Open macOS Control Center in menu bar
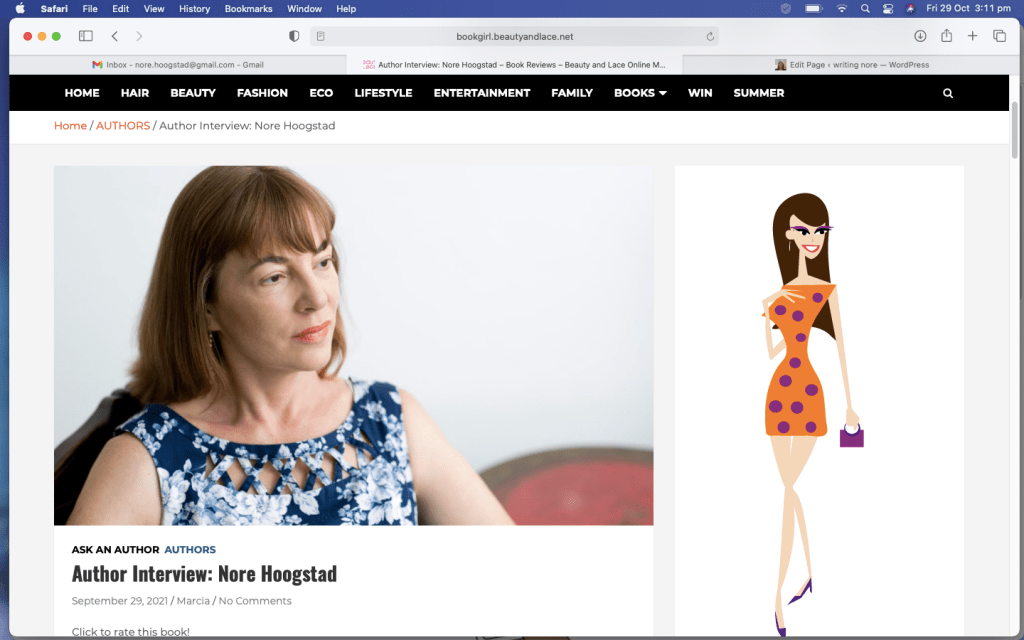This screenshot has height=640, width=1024. click(x=887, y=9)
